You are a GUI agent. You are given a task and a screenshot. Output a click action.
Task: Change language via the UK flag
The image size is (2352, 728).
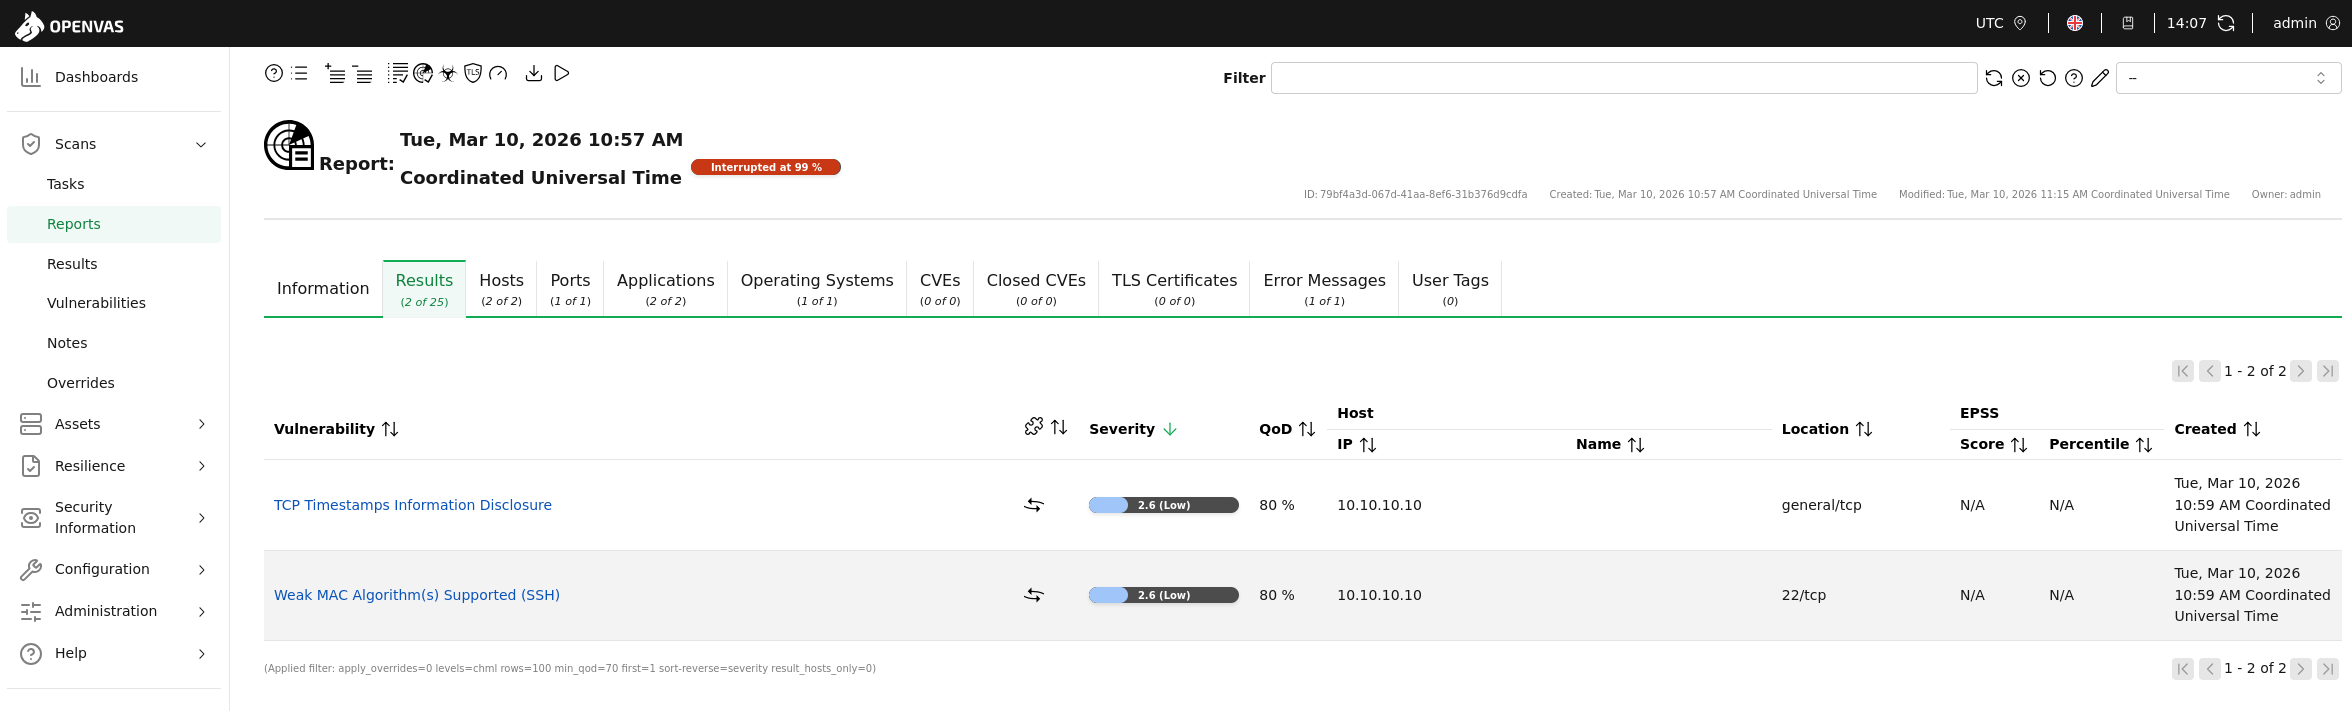coord(2075,23)
